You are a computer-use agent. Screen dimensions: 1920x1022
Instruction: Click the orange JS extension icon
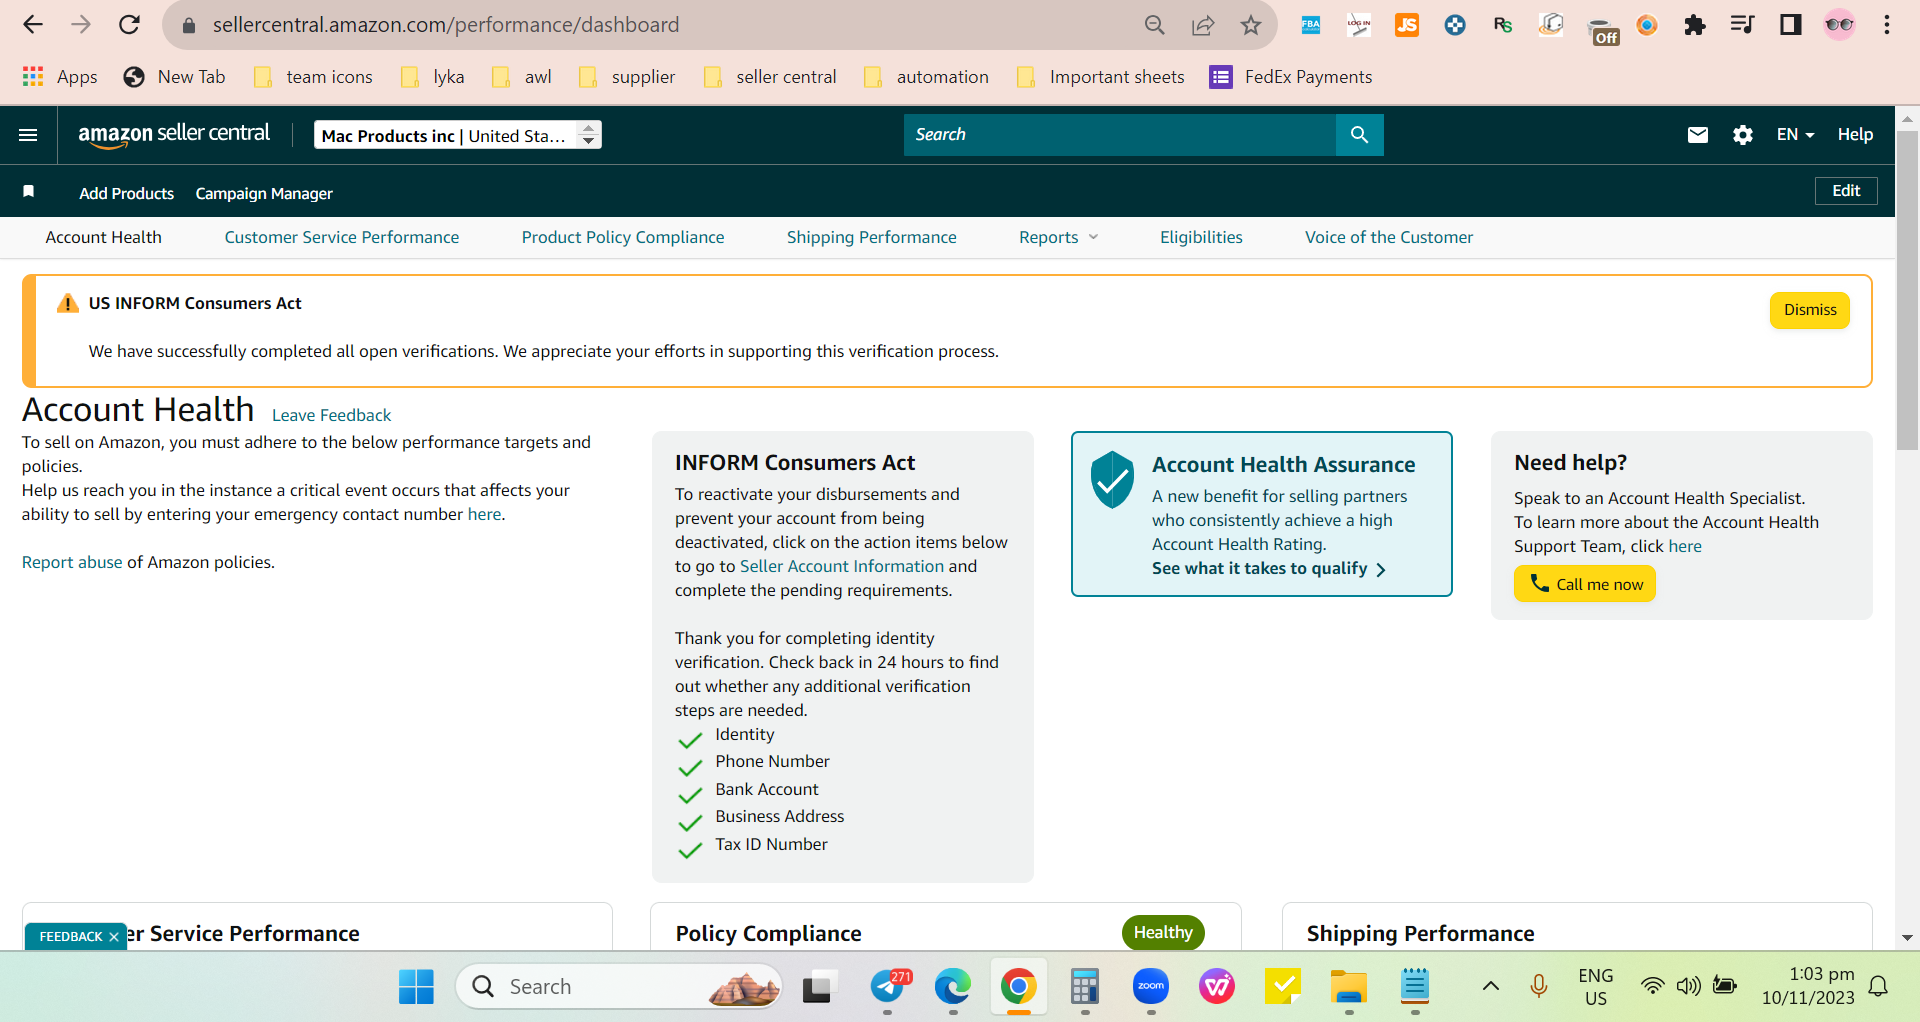[x=1407, y=25]
